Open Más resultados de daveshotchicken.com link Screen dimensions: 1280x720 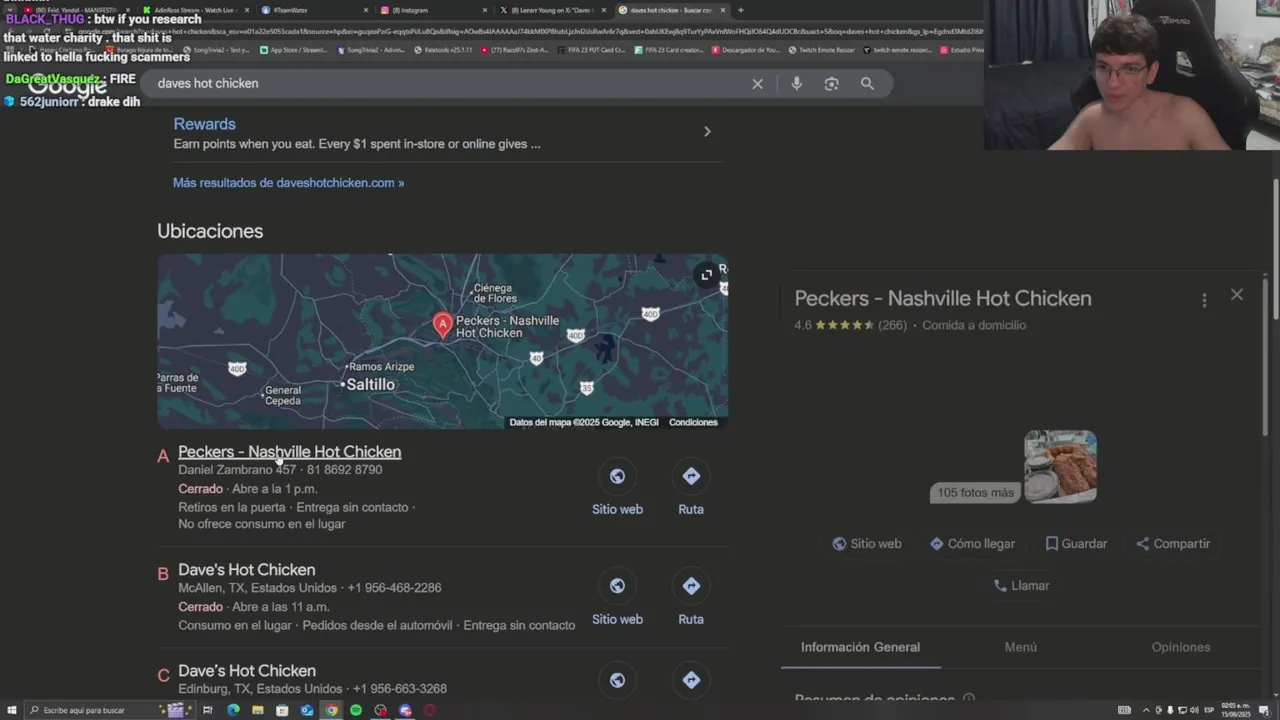point(288,183)
